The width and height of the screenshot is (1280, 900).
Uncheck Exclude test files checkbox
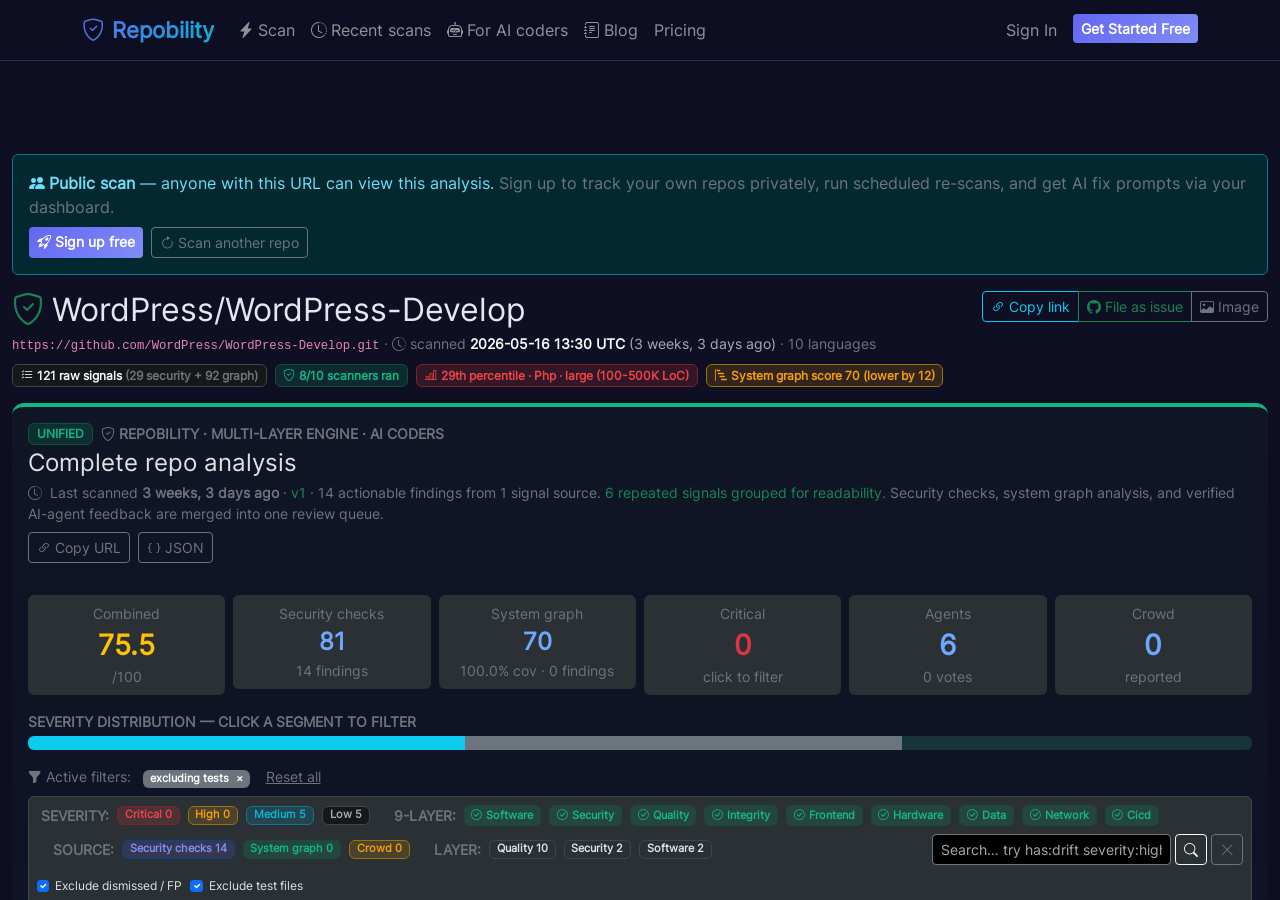[x=196, y=886]
